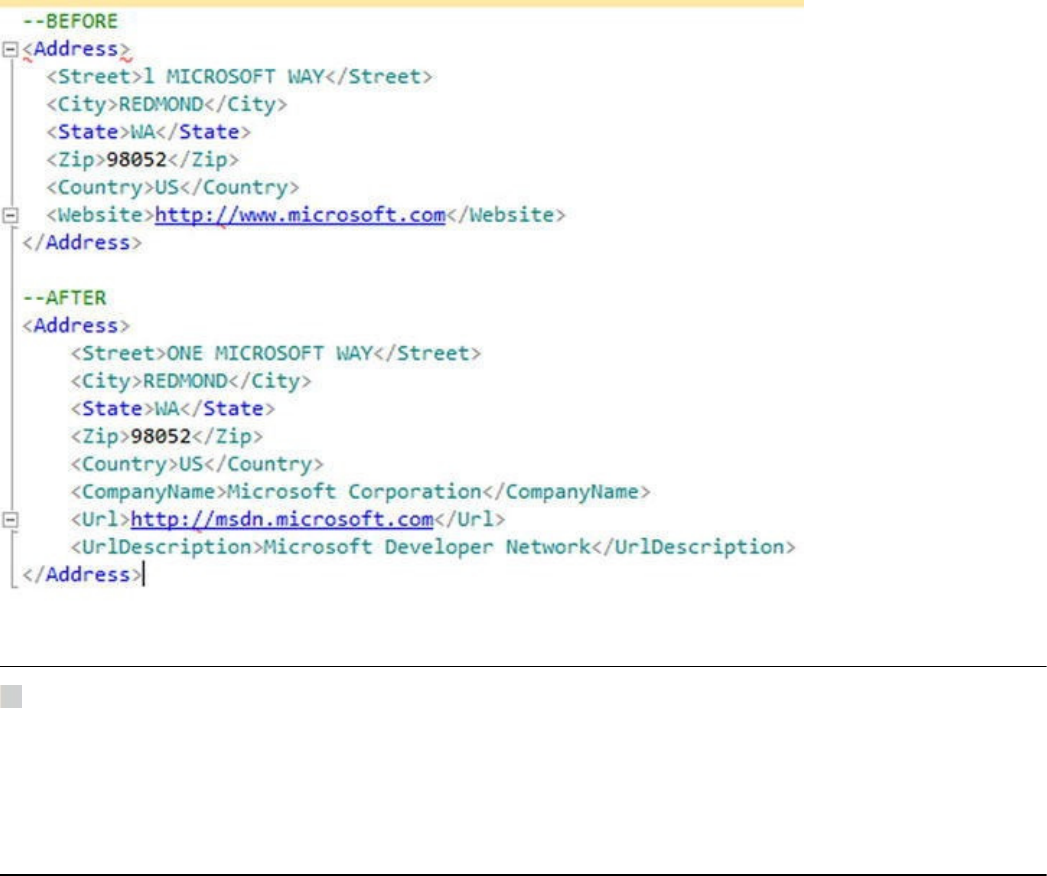
Task: Click the first REDMOND City line
Action: tap(166, 105)
